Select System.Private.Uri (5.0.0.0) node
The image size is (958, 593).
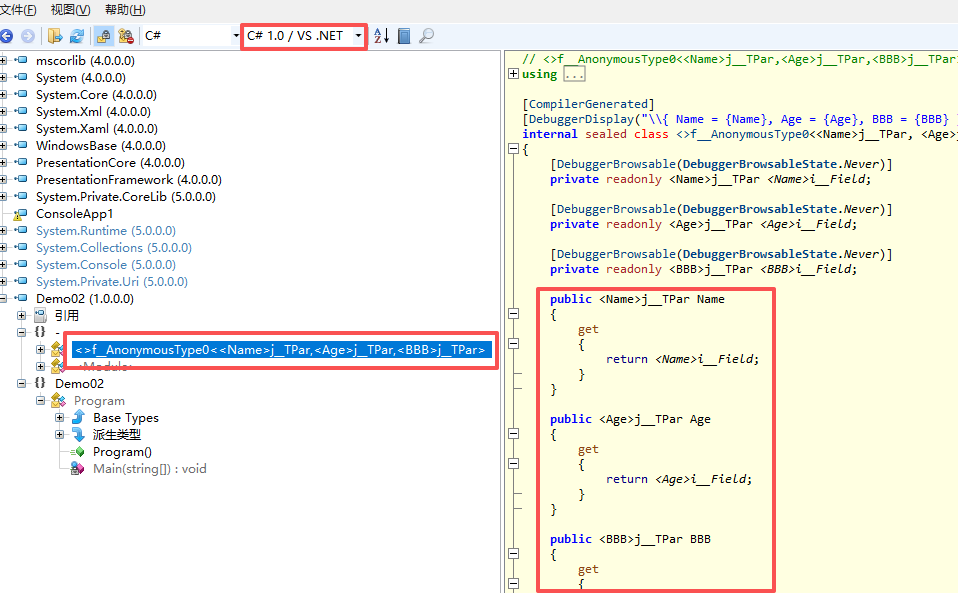pyautogui.click(x=112, y=282)
